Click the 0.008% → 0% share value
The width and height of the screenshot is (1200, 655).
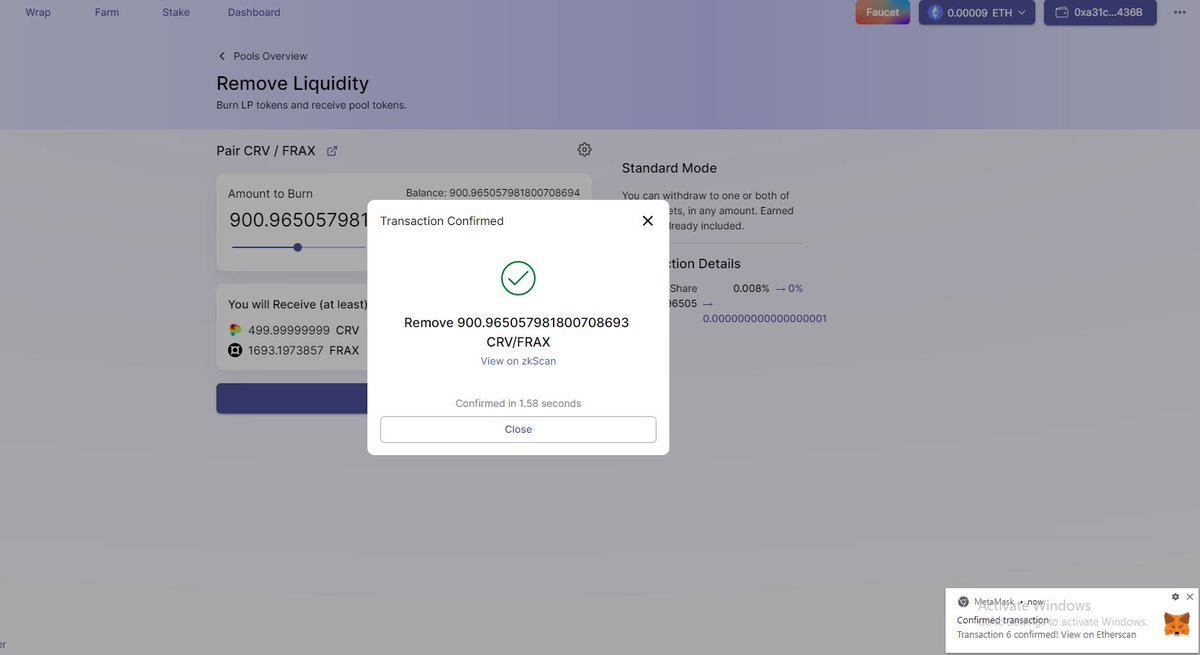pos(768,288)
